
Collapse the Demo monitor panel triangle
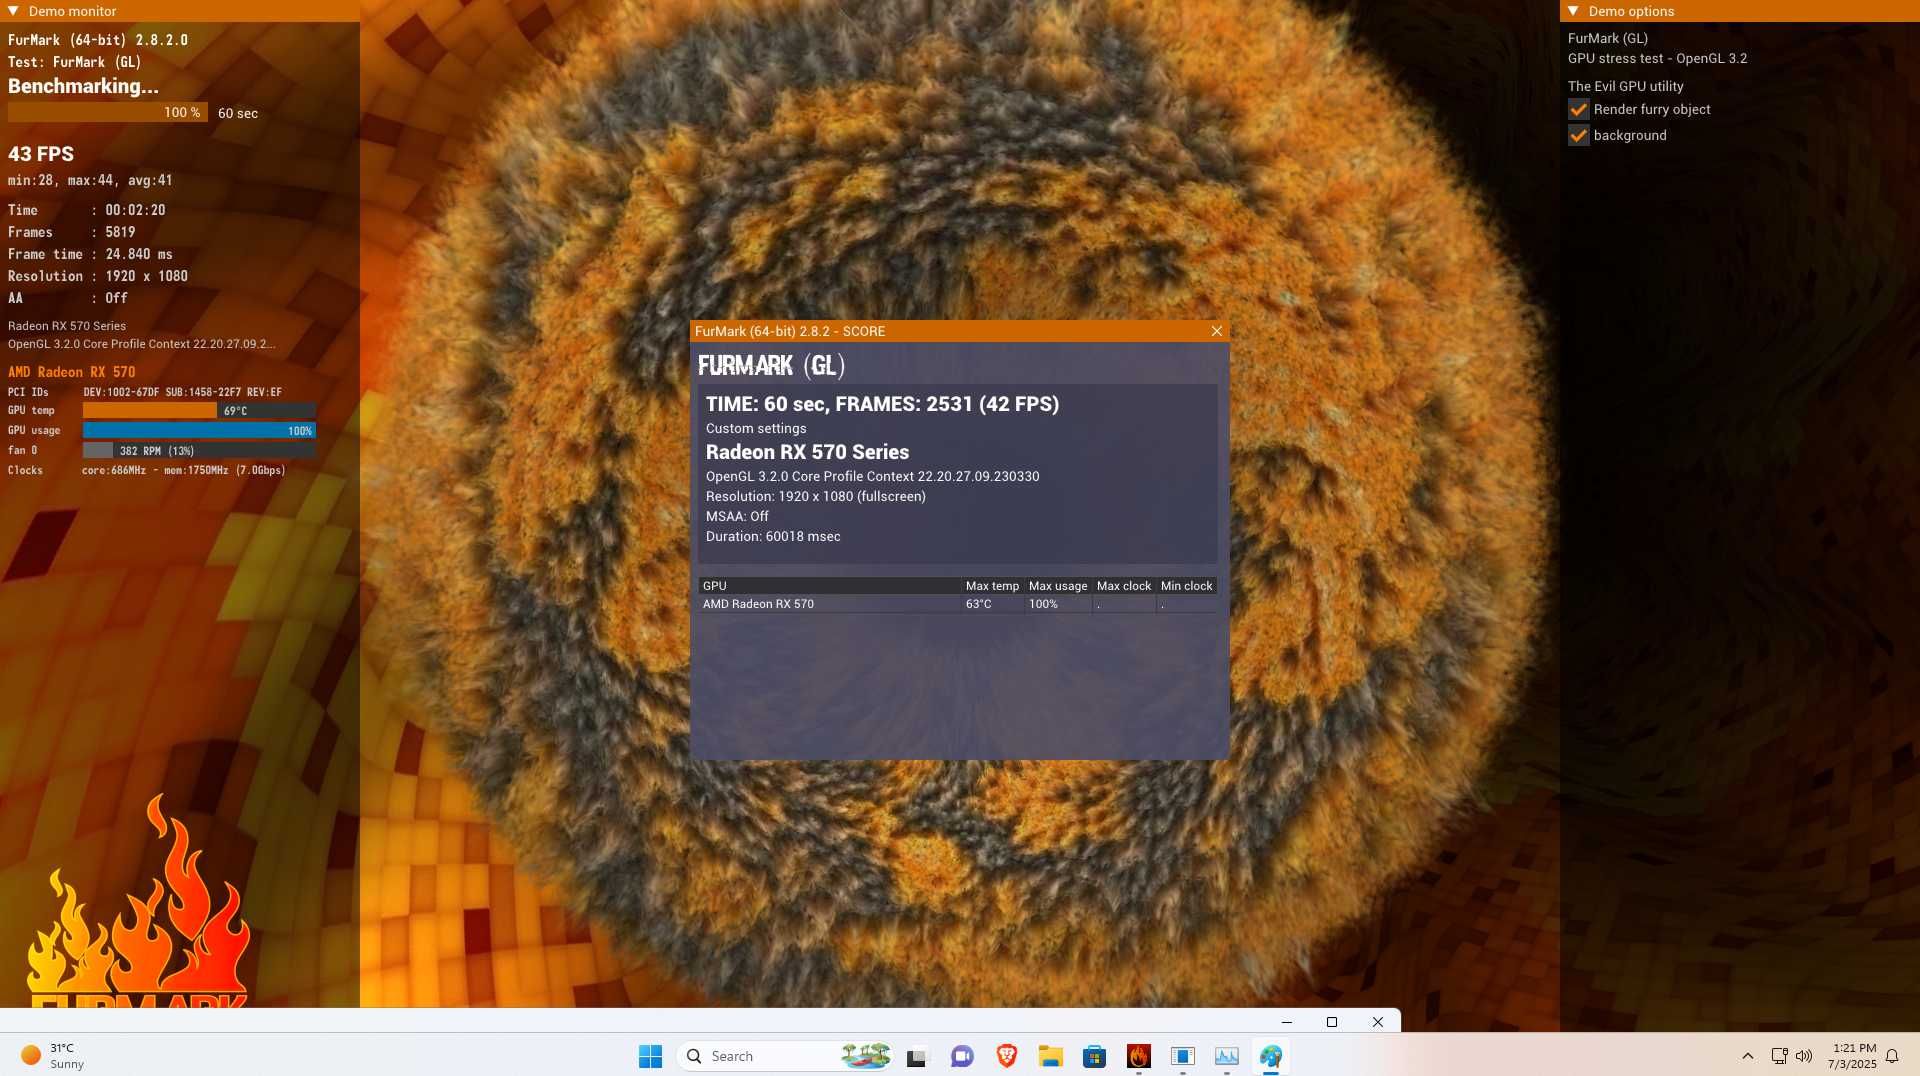pyautogui.click(x=13, y=11)
